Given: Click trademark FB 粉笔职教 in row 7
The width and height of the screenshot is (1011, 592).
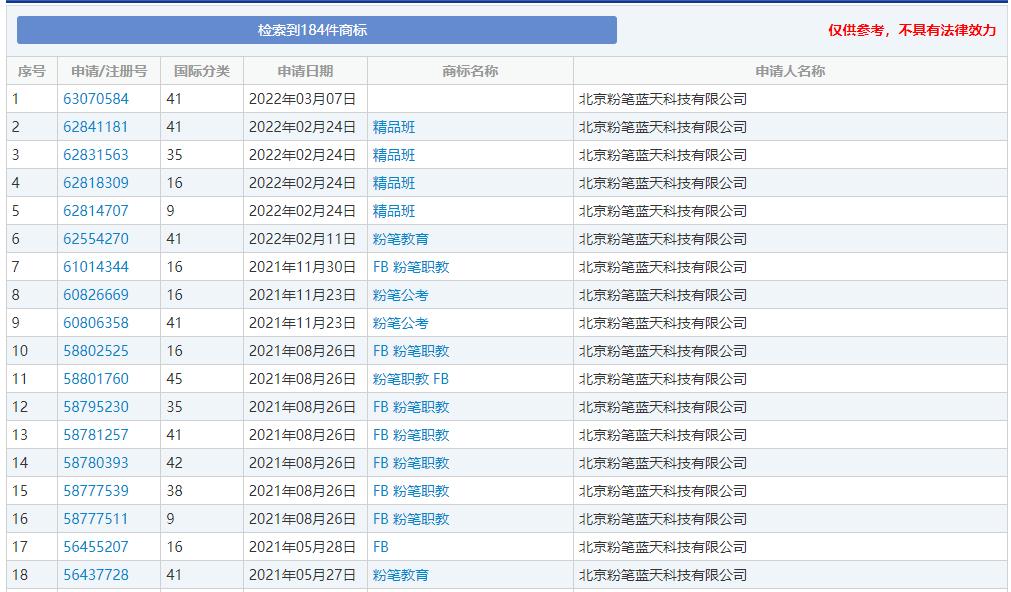Looking at the screenshot, I should tap(411, 267).
